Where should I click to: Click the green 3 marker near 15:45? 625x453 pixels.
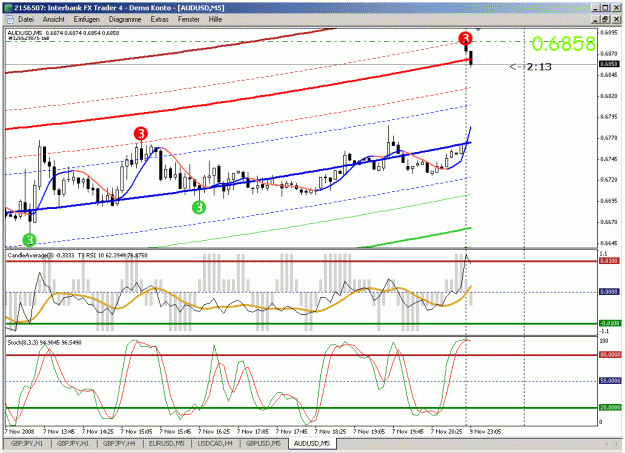pos(199,207)
